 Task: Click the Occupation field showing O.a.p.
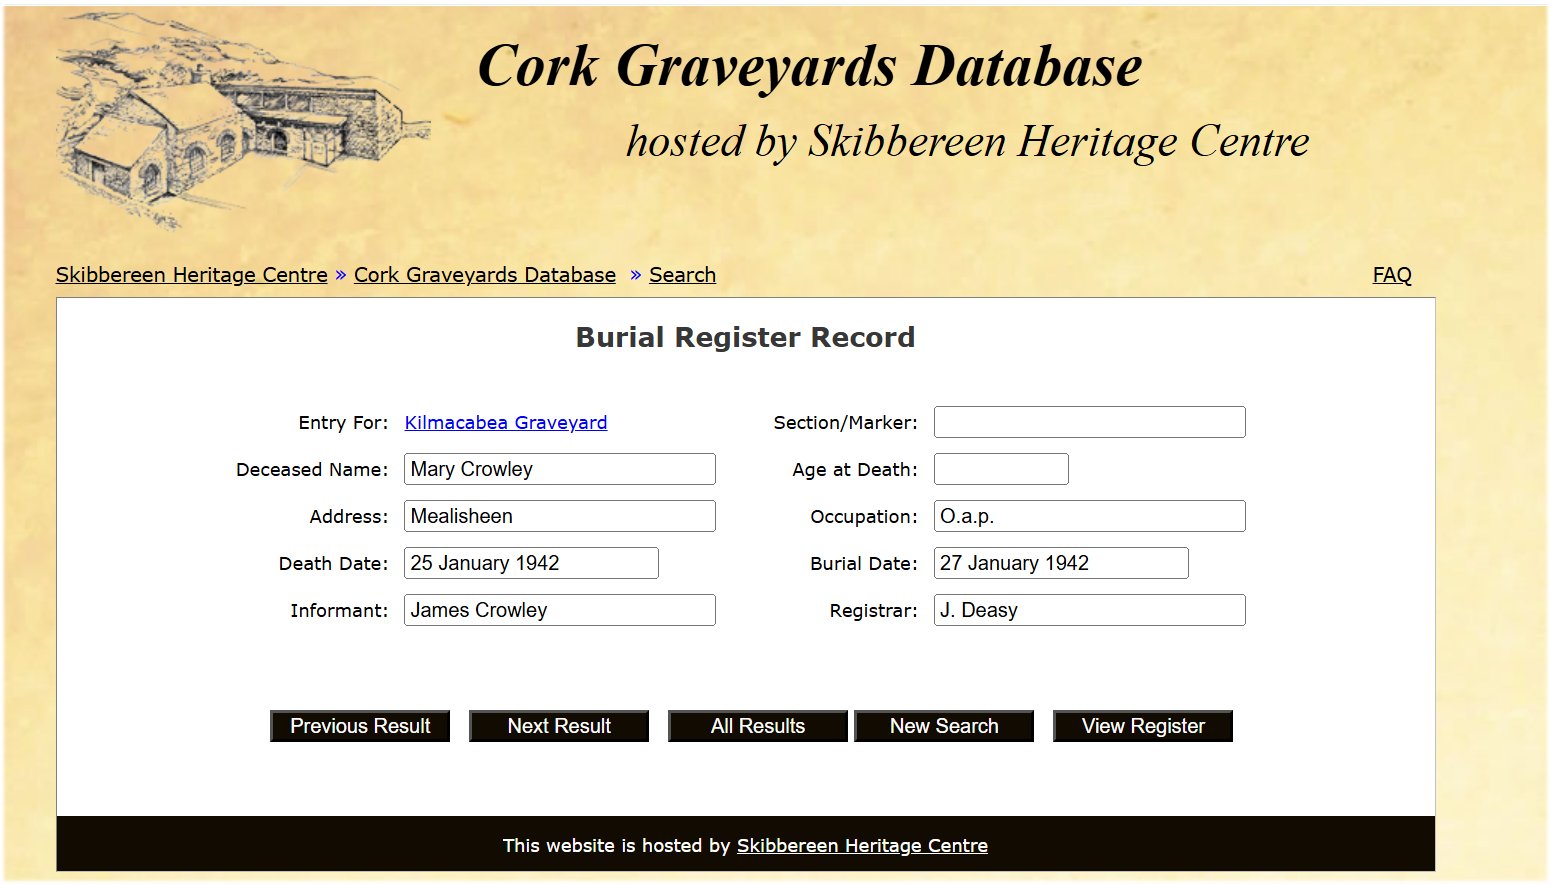(1090, 516)
